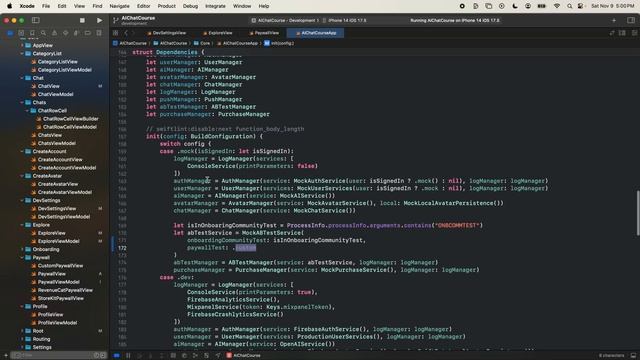Open CustomPaywallView file
The height and width of the screenshot is (360, 640).
click(x=60, y=266)
